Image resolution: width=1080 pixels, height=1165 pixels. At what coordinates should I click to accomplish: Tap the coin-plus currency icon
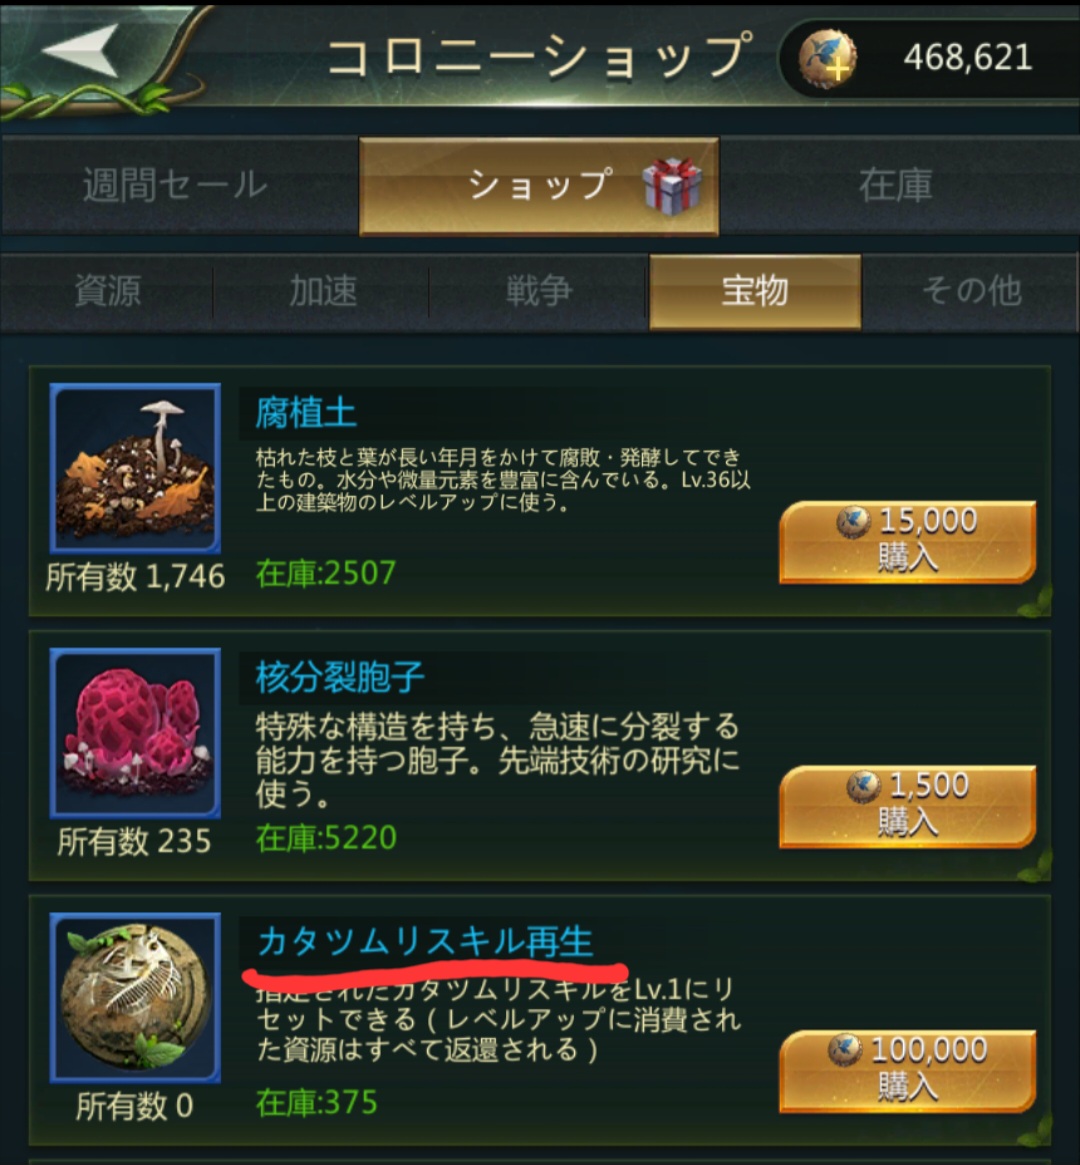point(827,59)
